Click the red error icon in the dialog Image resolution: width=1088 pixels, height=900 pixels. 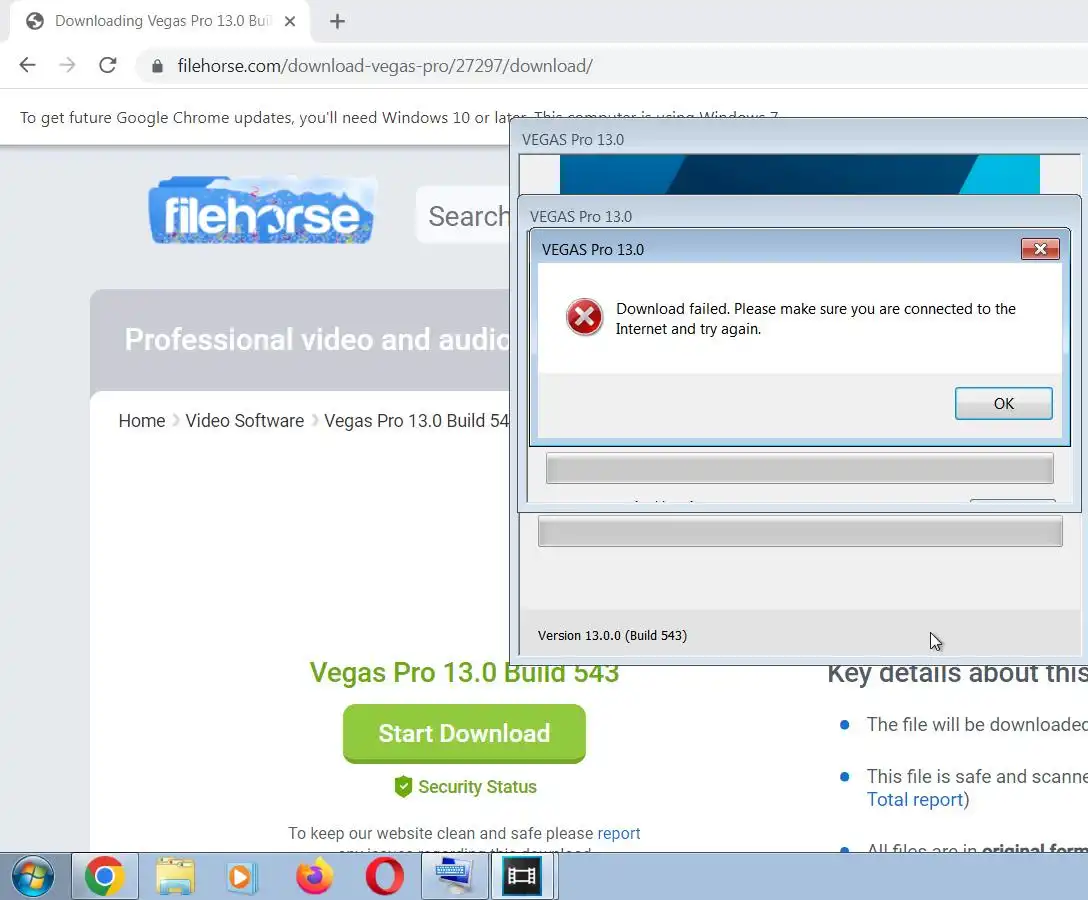coord(584,318)
